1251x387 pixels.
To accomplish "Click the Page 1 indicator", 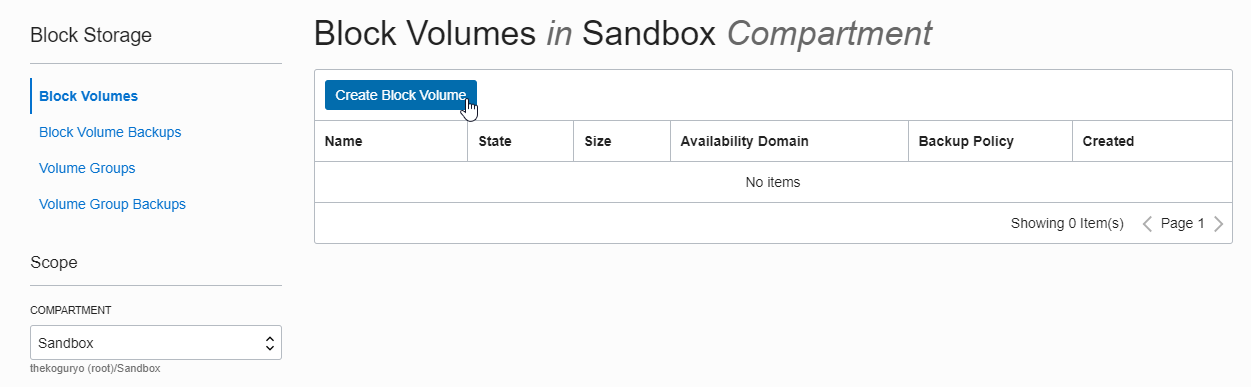I will pyautogui.click(x=1183, y=224).
